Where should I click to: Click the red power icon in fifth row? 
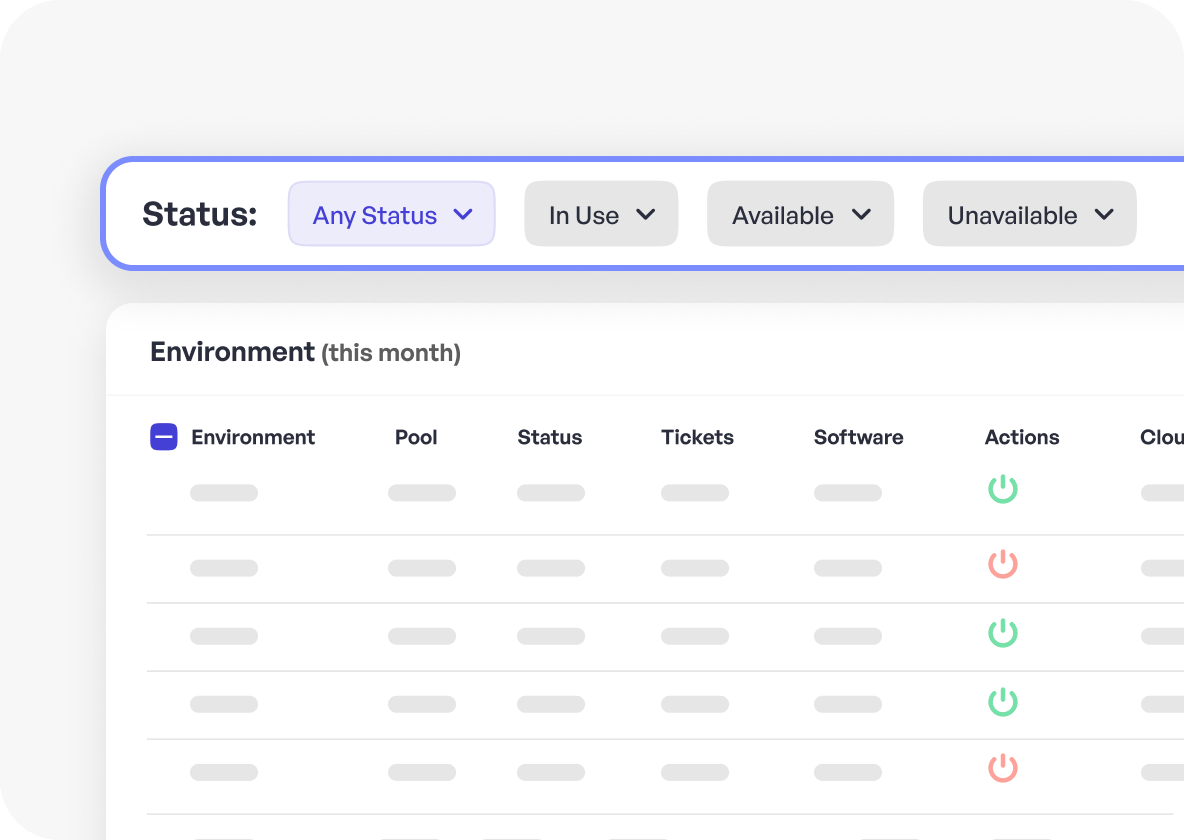(x=1003, y=767)
